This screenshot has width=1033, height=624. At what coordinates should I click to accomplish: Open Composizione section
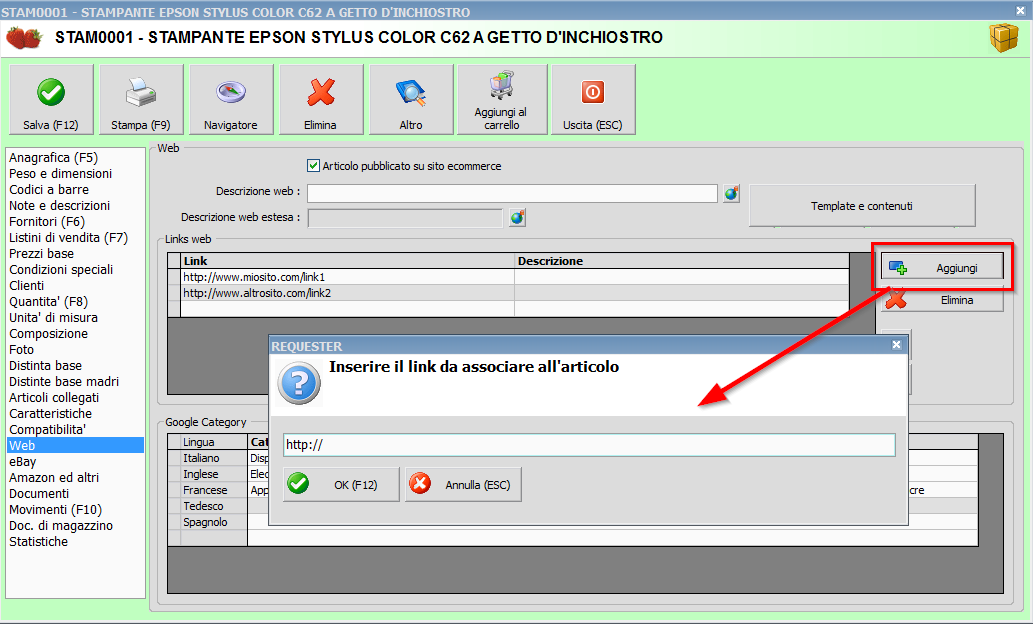48,333
